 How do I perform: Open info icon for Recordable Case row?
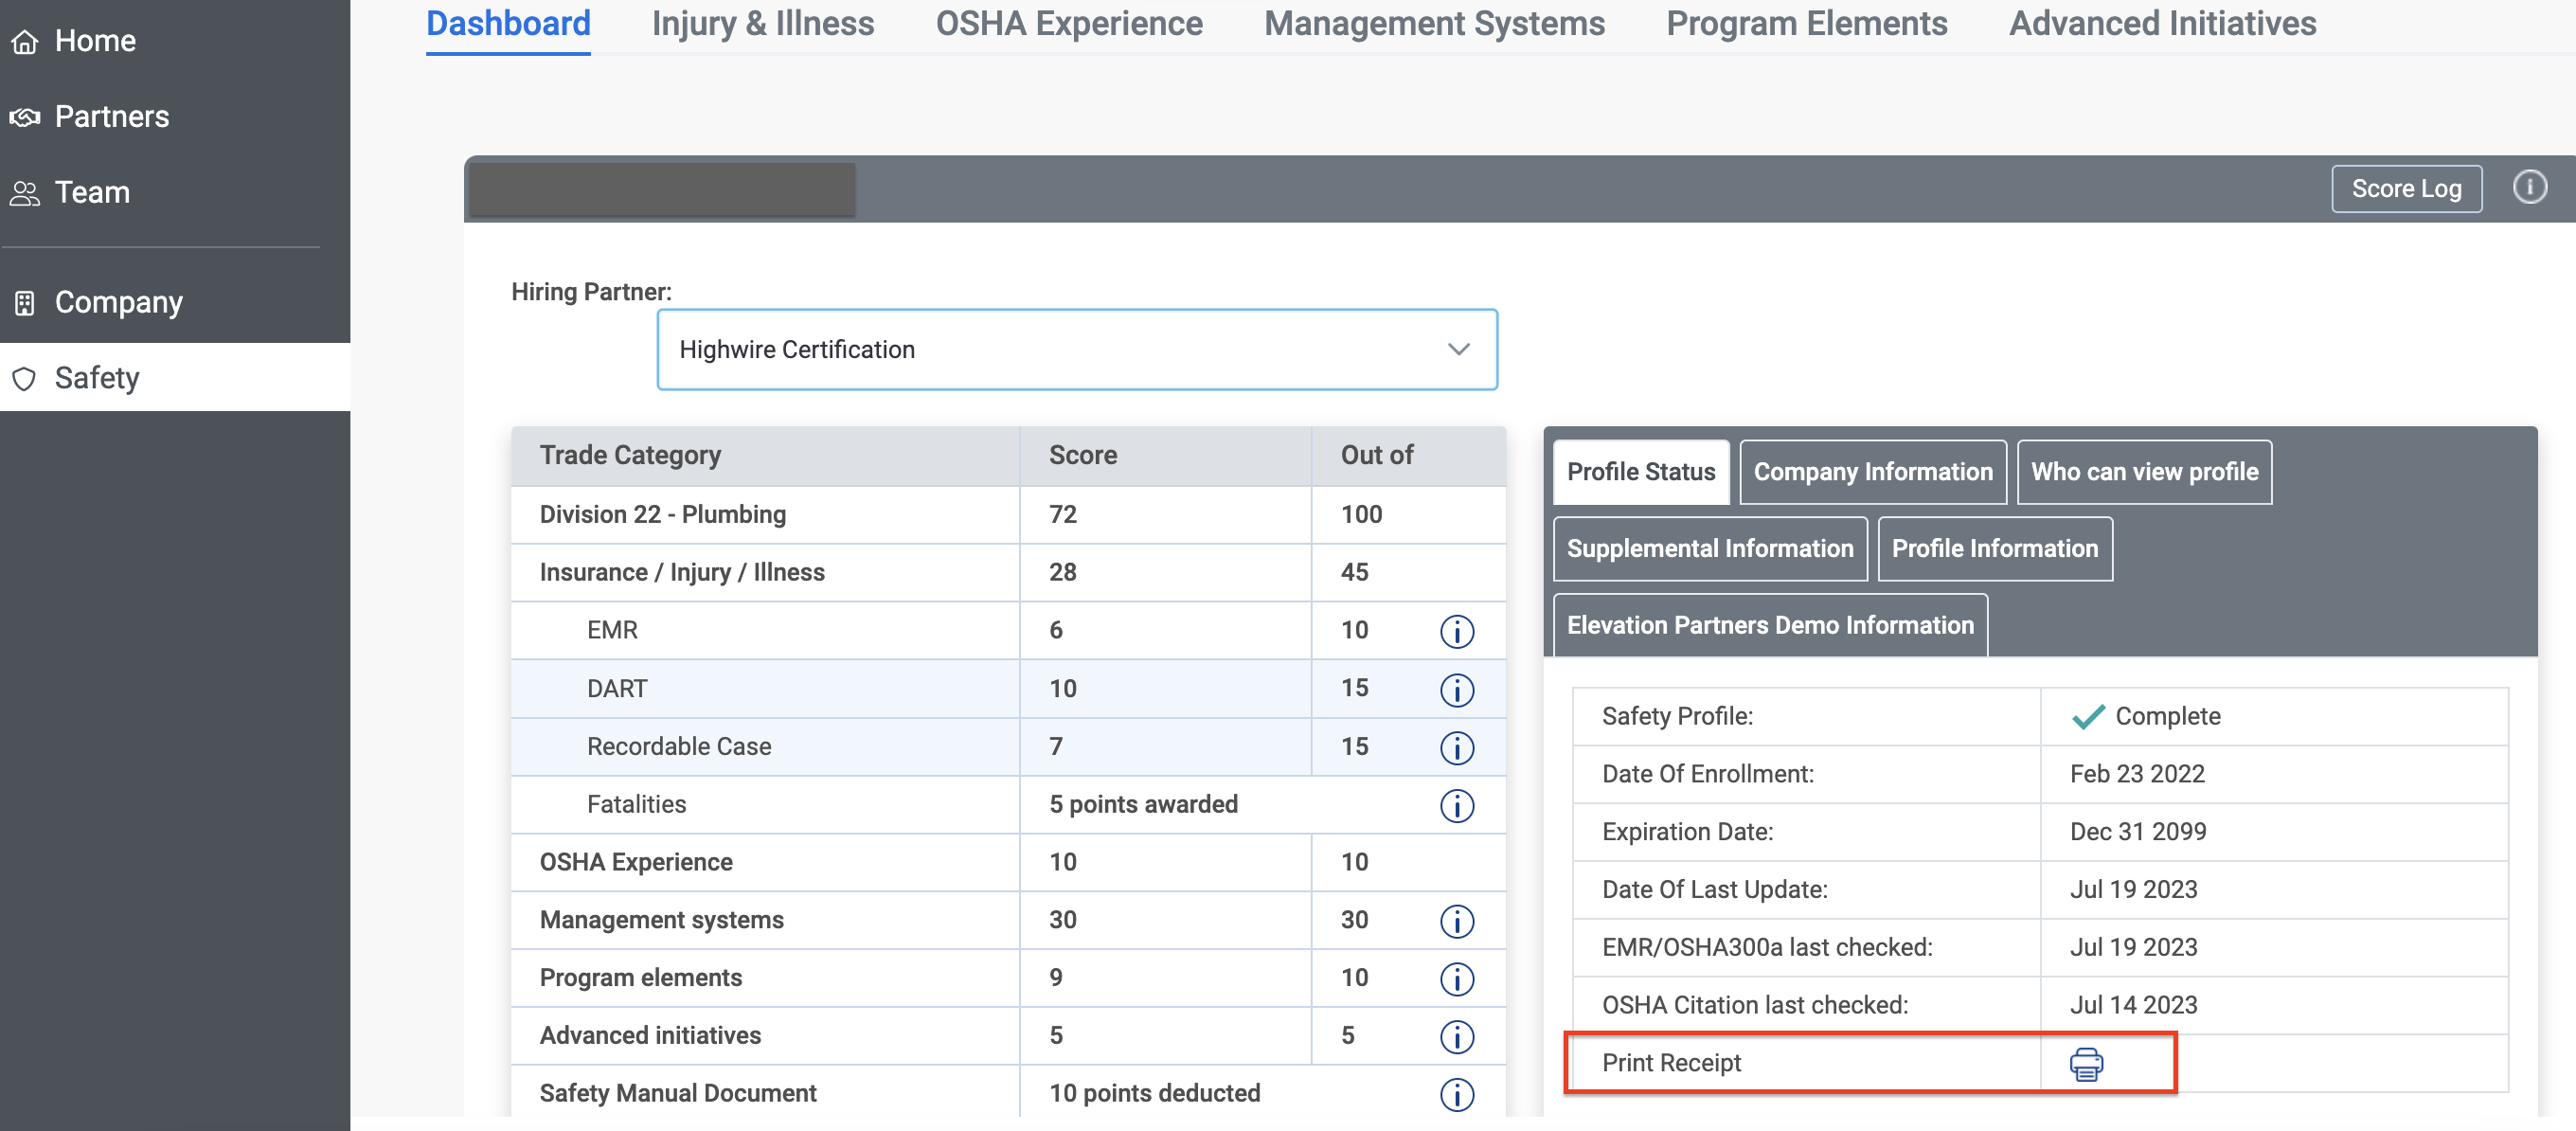[x=1456, y=747]
